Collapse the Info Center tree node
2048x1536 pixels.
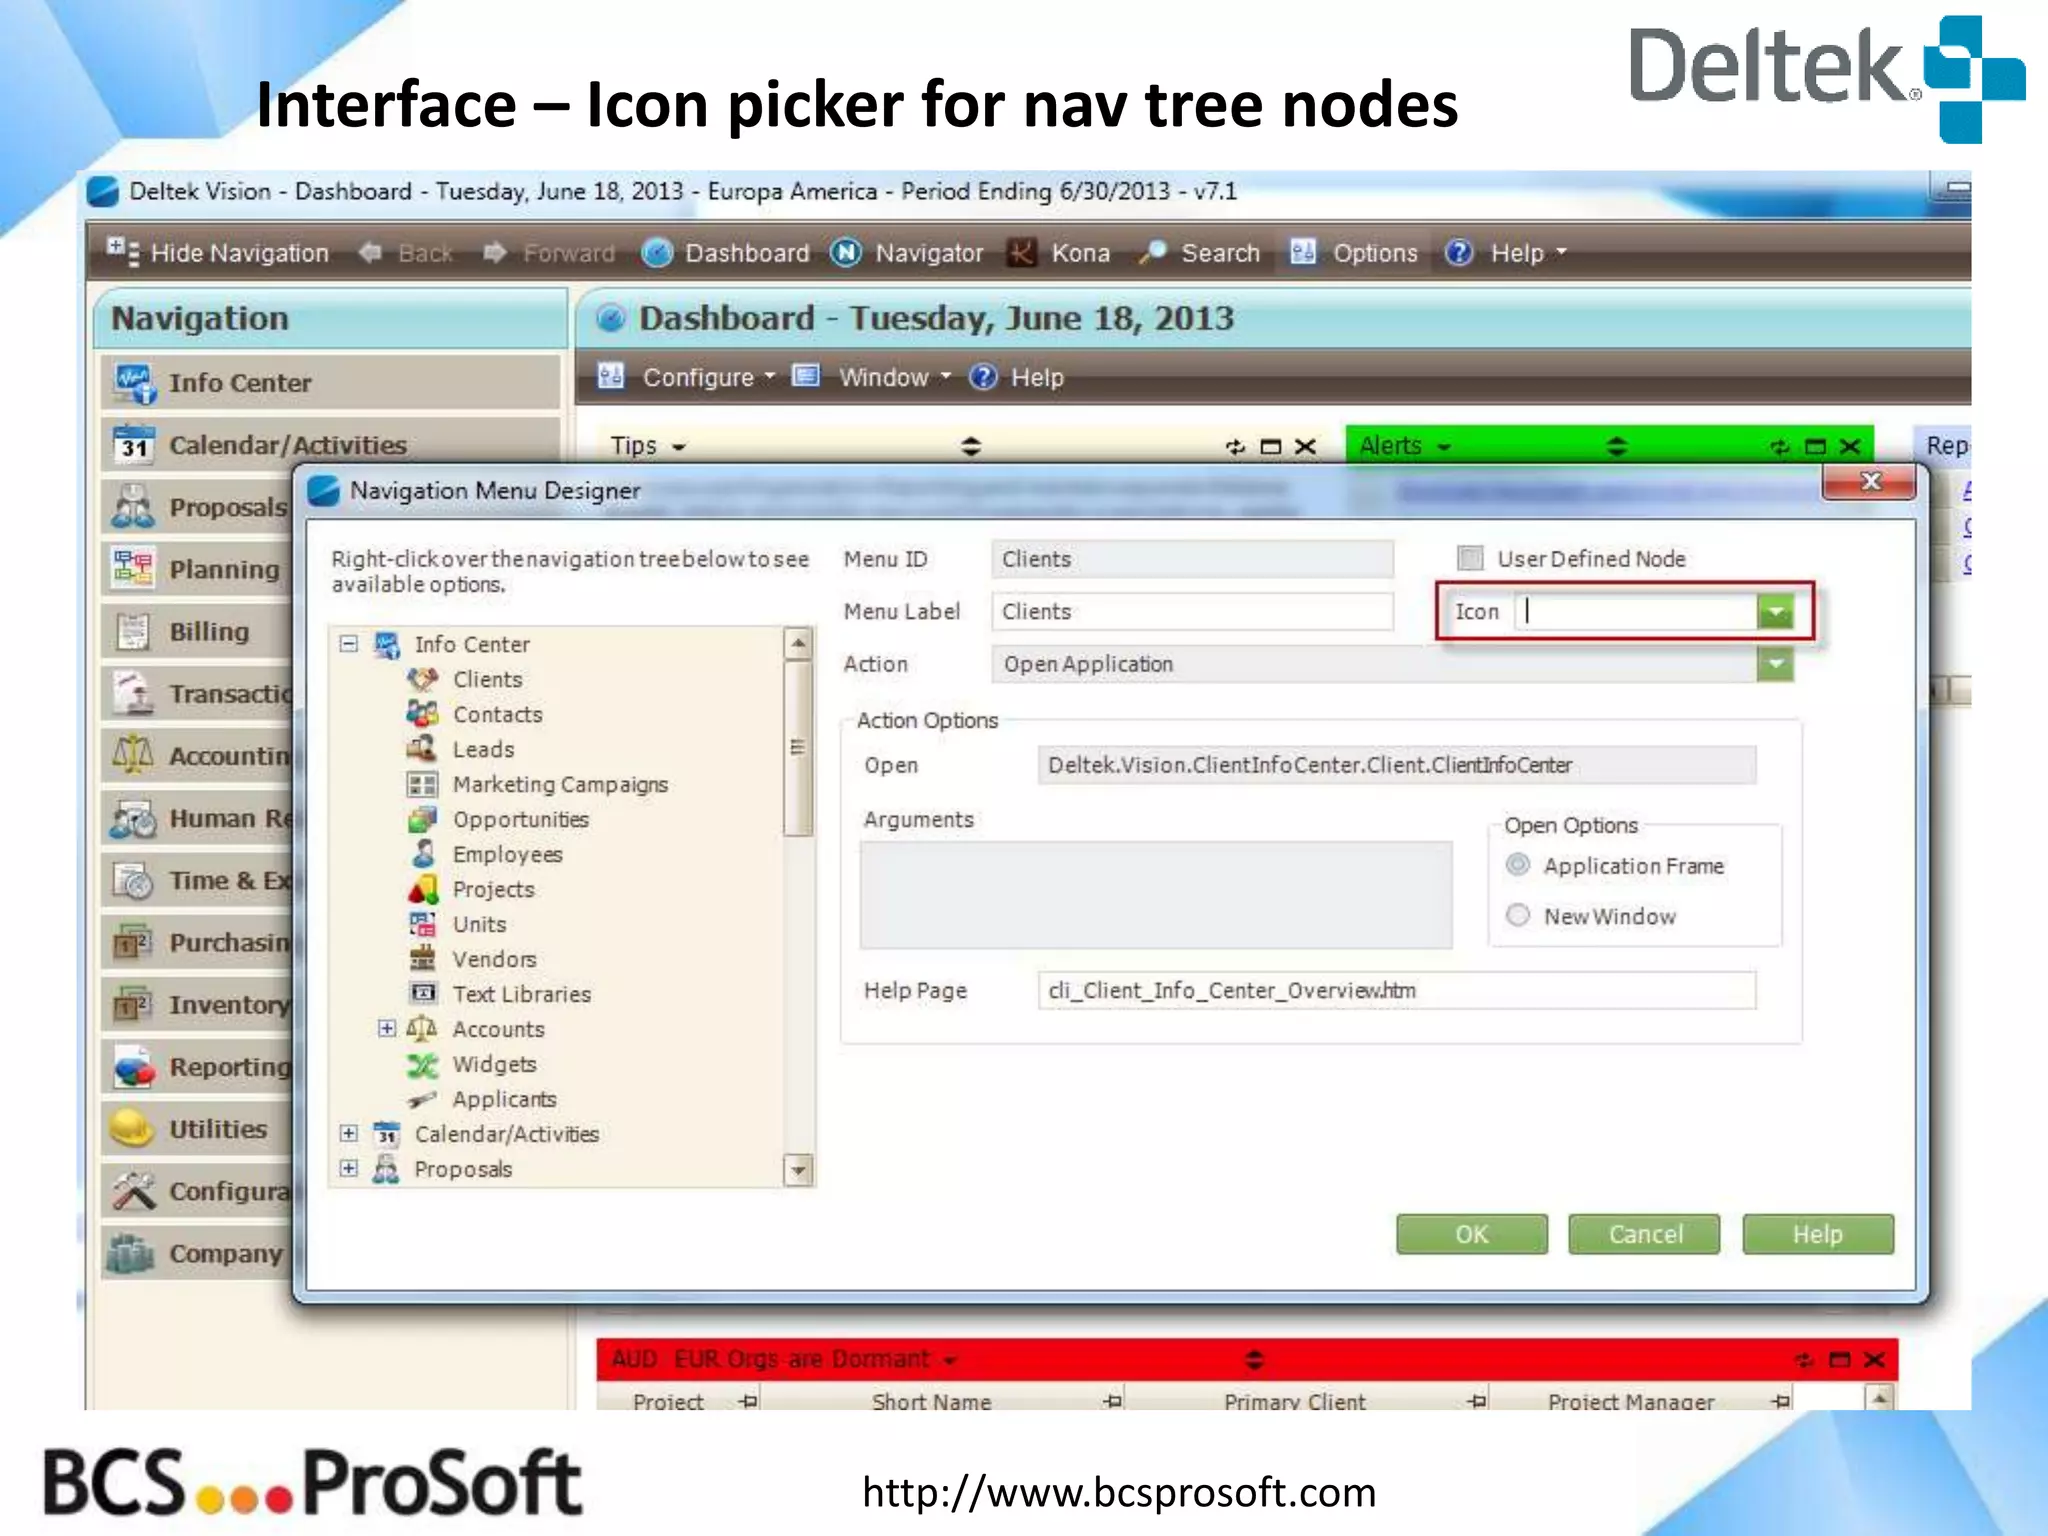[348, 643]
